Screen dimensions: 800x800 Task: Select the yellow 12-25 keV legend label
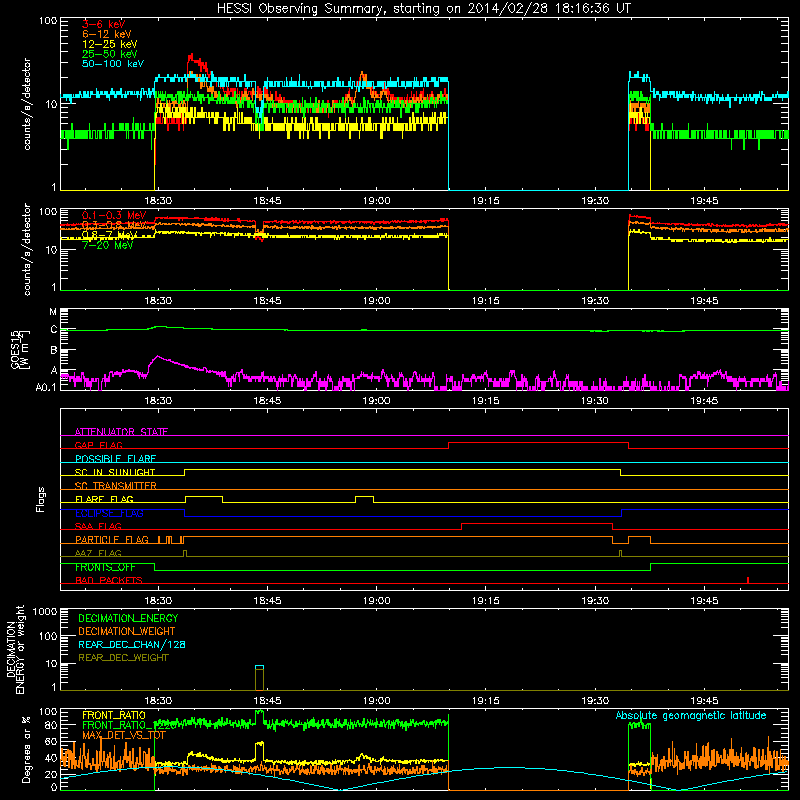[x=110, y=44]
